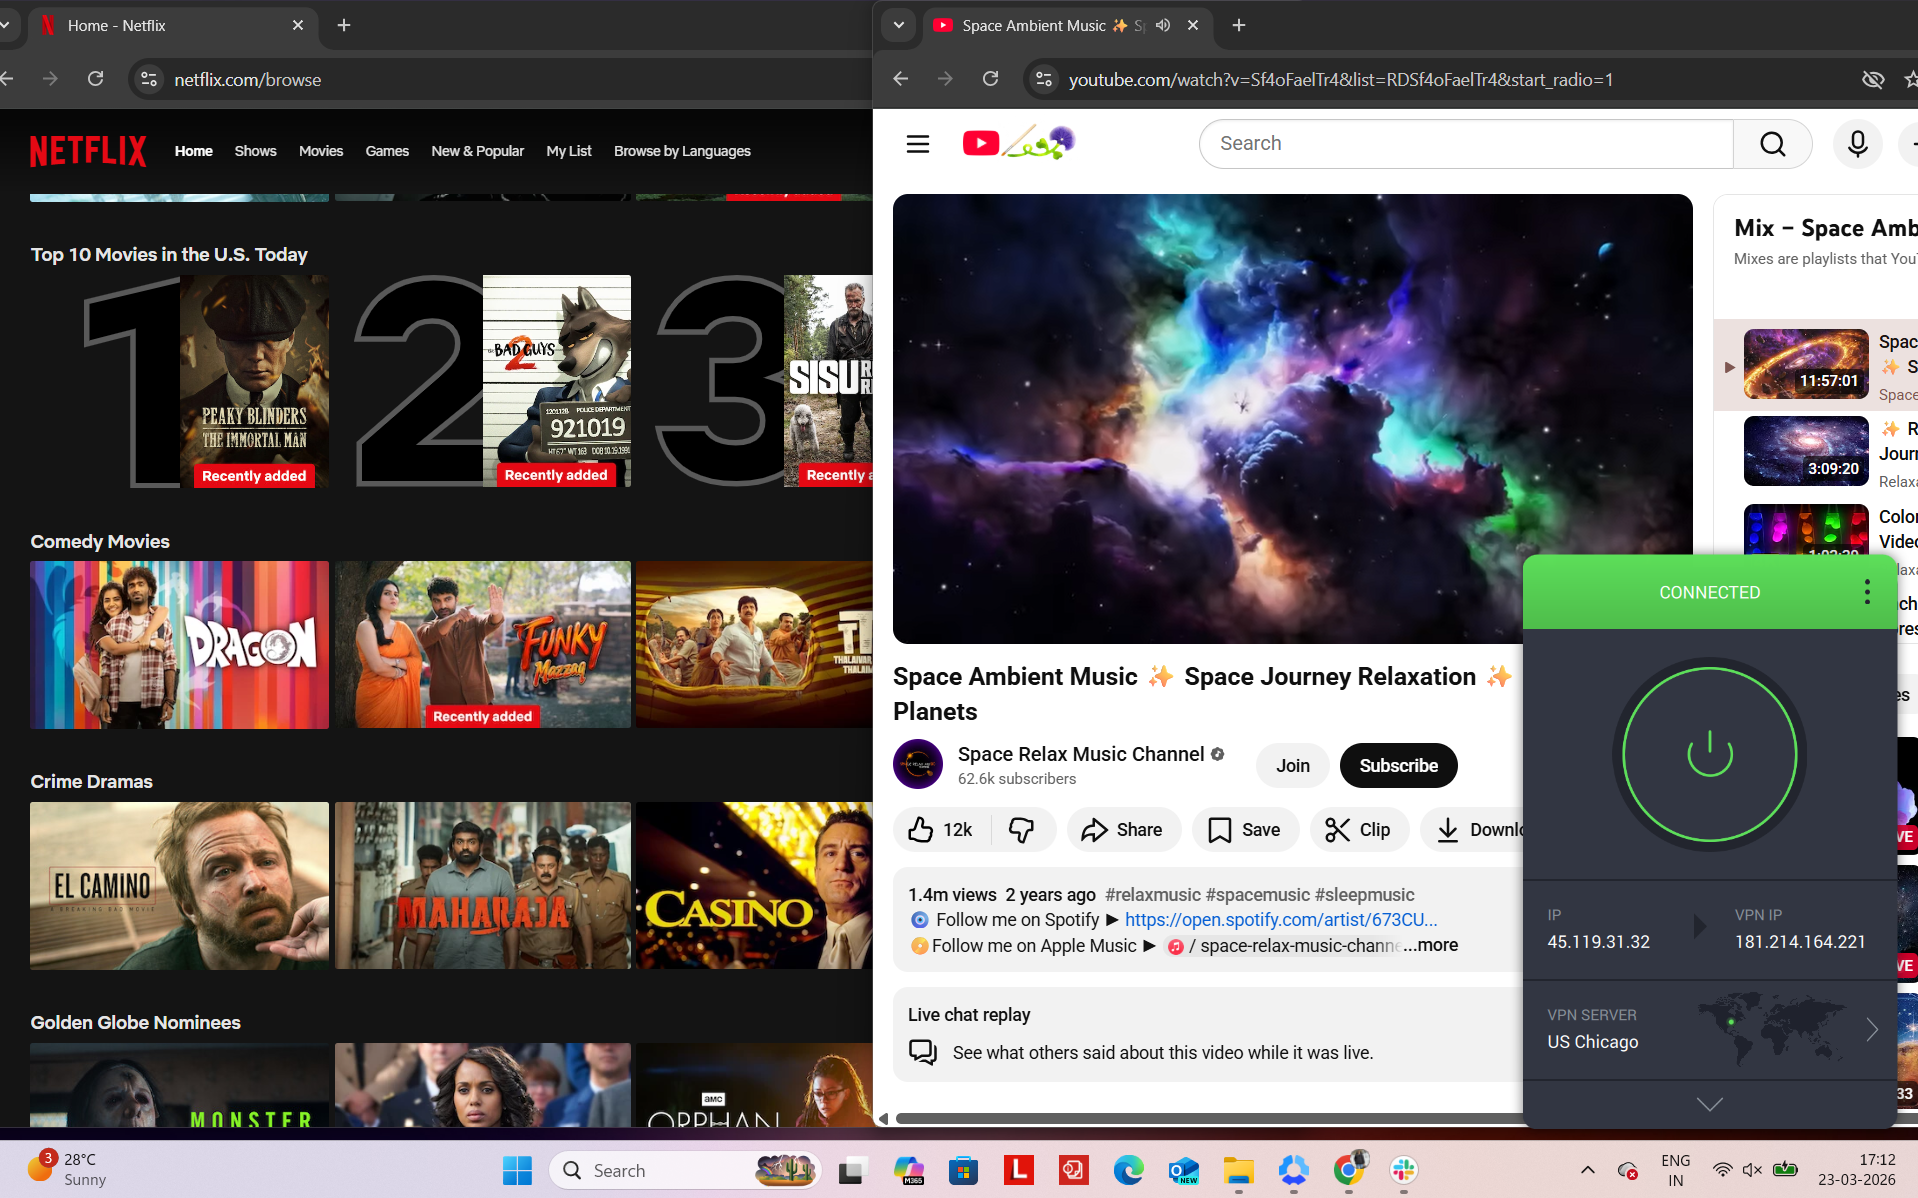Image resolution: width=1918 pixels, height=1198 pixels.
Task: Open YouTube site information icon in address bar
Action: pyautogui.click(x=1043, y=79)
